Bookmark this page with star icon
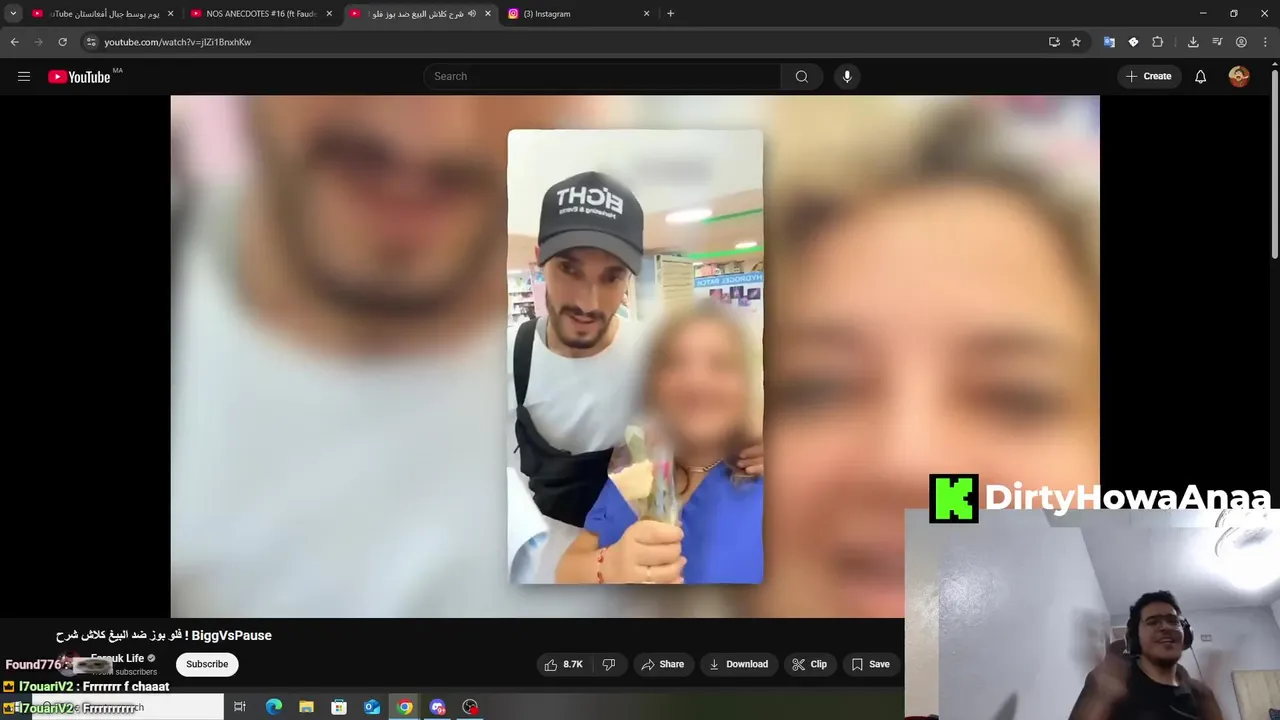This screenshot has width=1280, height=720. click(x=1076, y=42)
